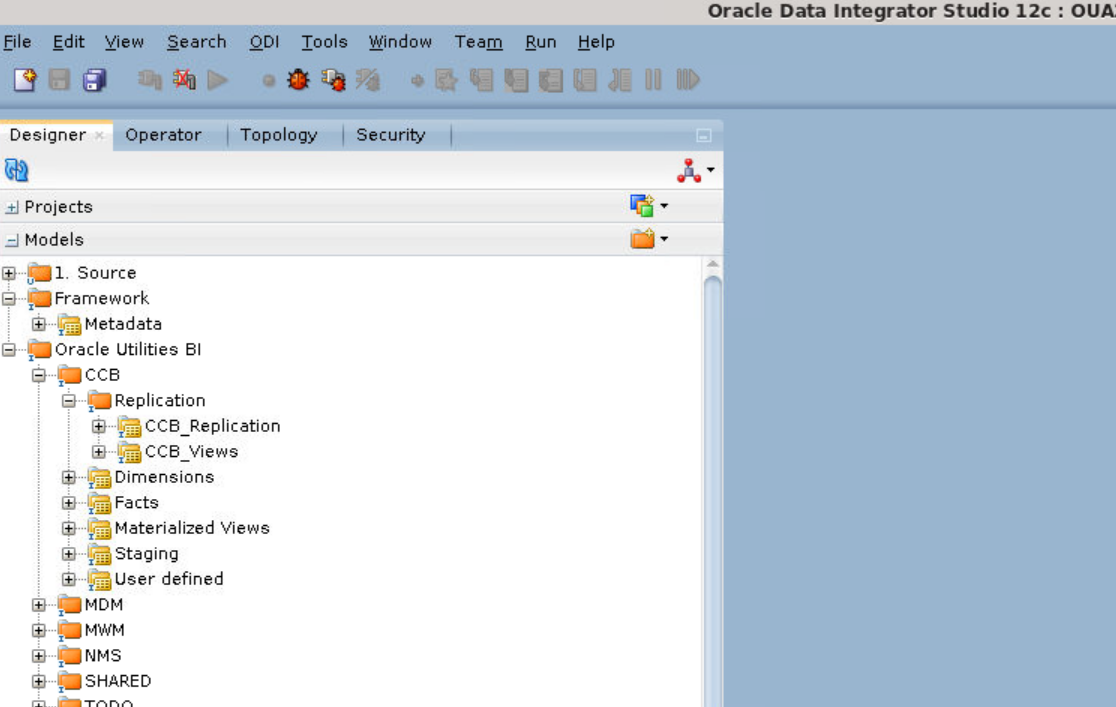Open the Run menu

(540, 42)
